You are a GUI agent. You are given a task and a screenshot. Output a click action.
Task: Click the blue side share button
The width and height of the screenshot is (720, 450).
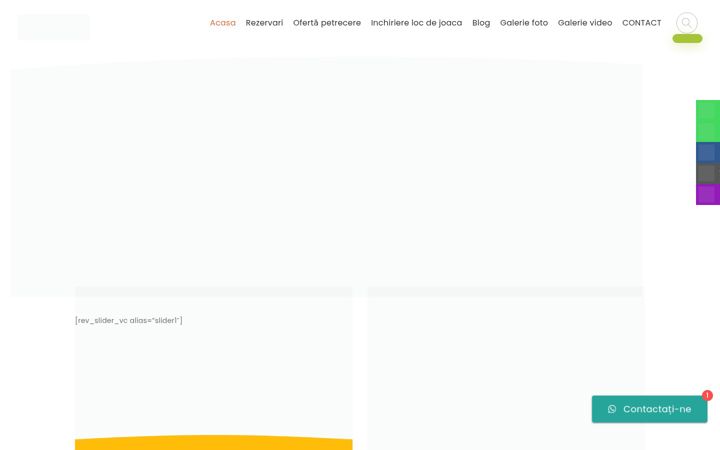tap(708, 152)
